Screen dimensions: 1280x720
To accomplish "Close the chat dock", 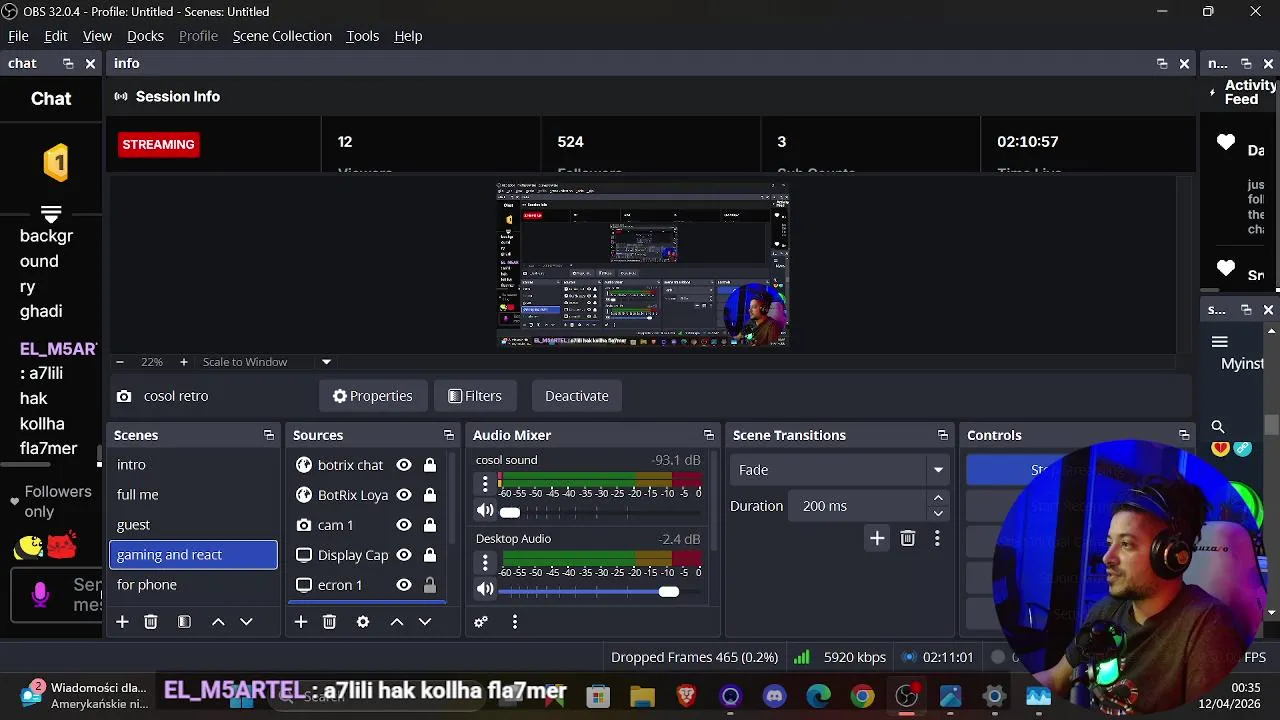I will pyautogui.click(x=90, y=63).
